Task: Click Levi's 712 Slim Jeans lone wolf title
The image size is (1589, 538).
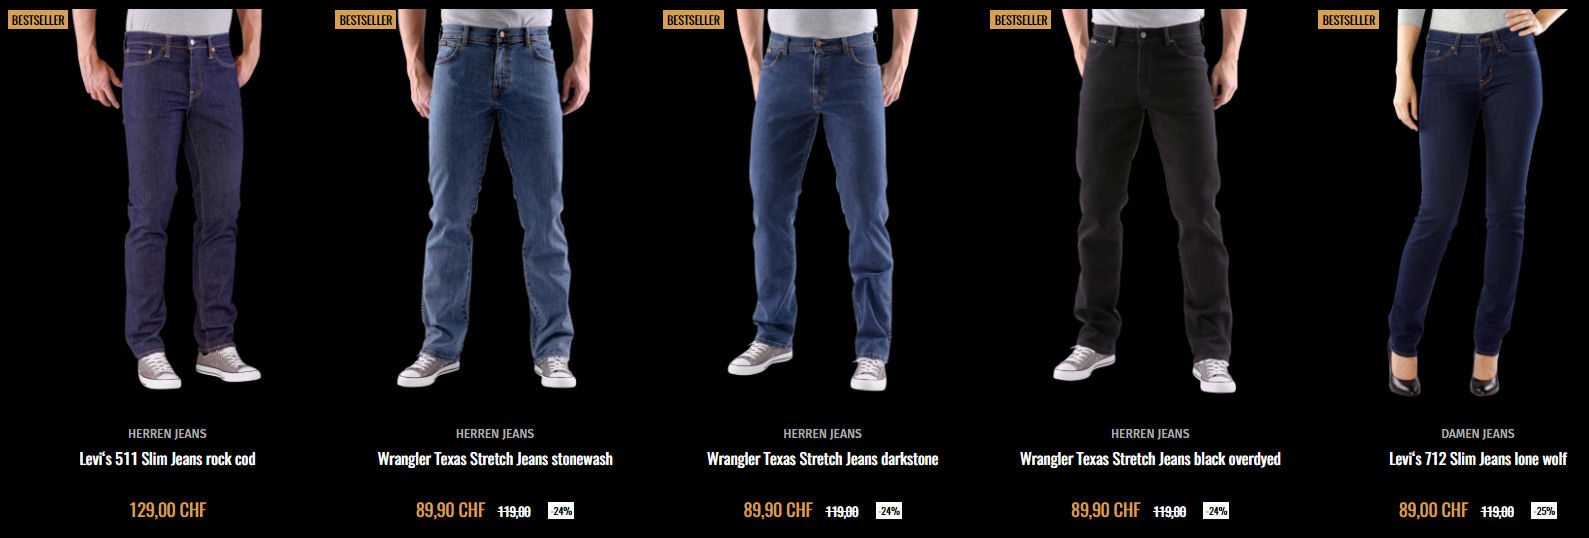Action: coord(1477,459)
